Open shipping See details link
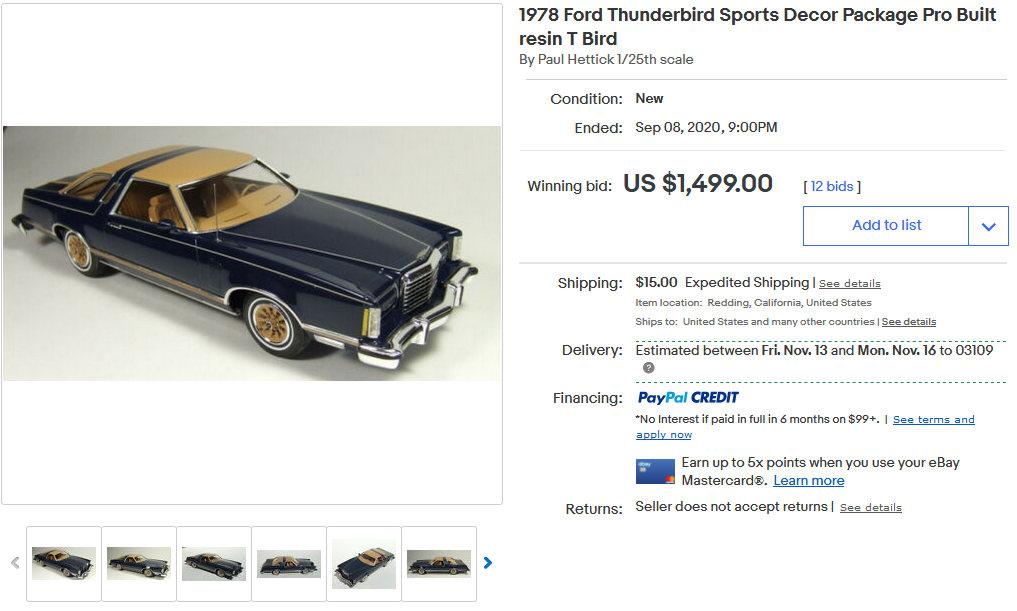1017x611 pixels. pyautogui.click(x=849, y=283)
